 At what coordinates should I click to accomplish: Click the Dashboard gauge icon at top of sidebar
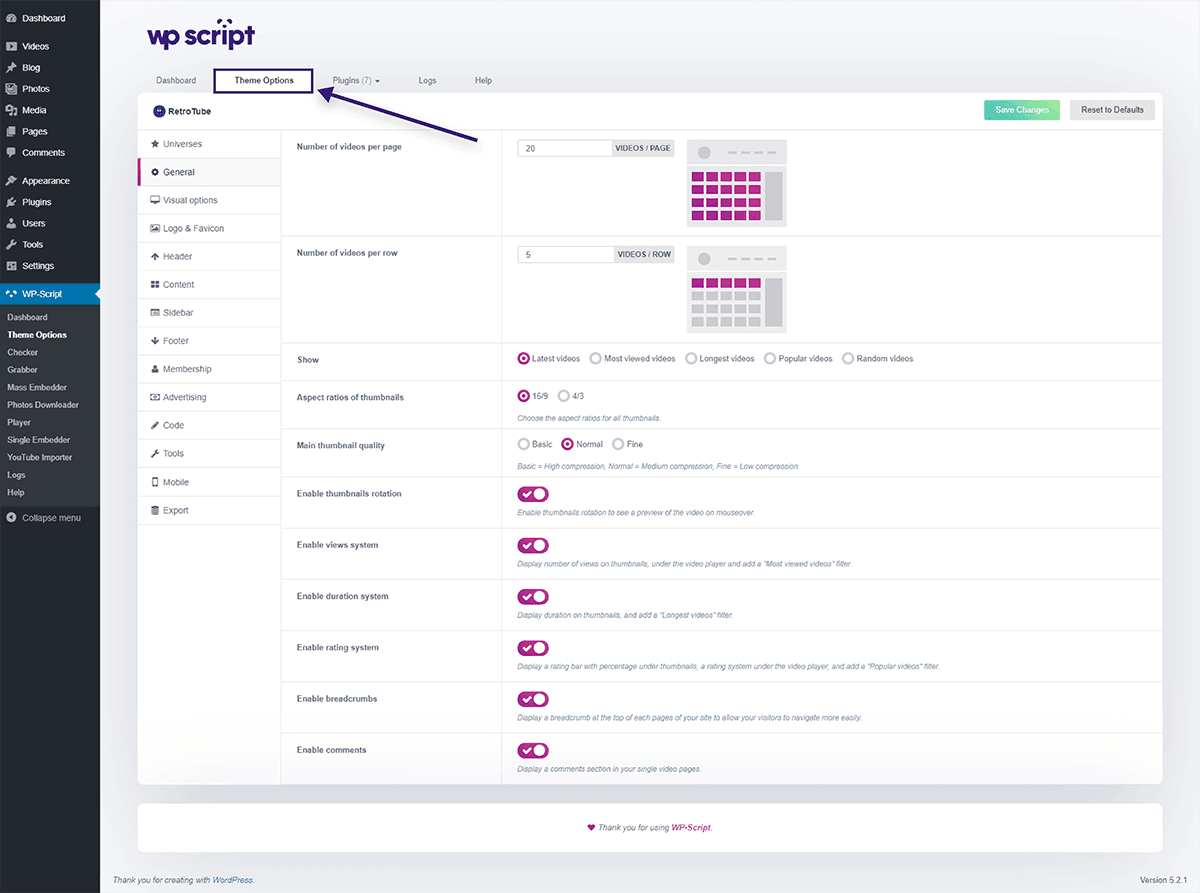[x=11, y=18]
